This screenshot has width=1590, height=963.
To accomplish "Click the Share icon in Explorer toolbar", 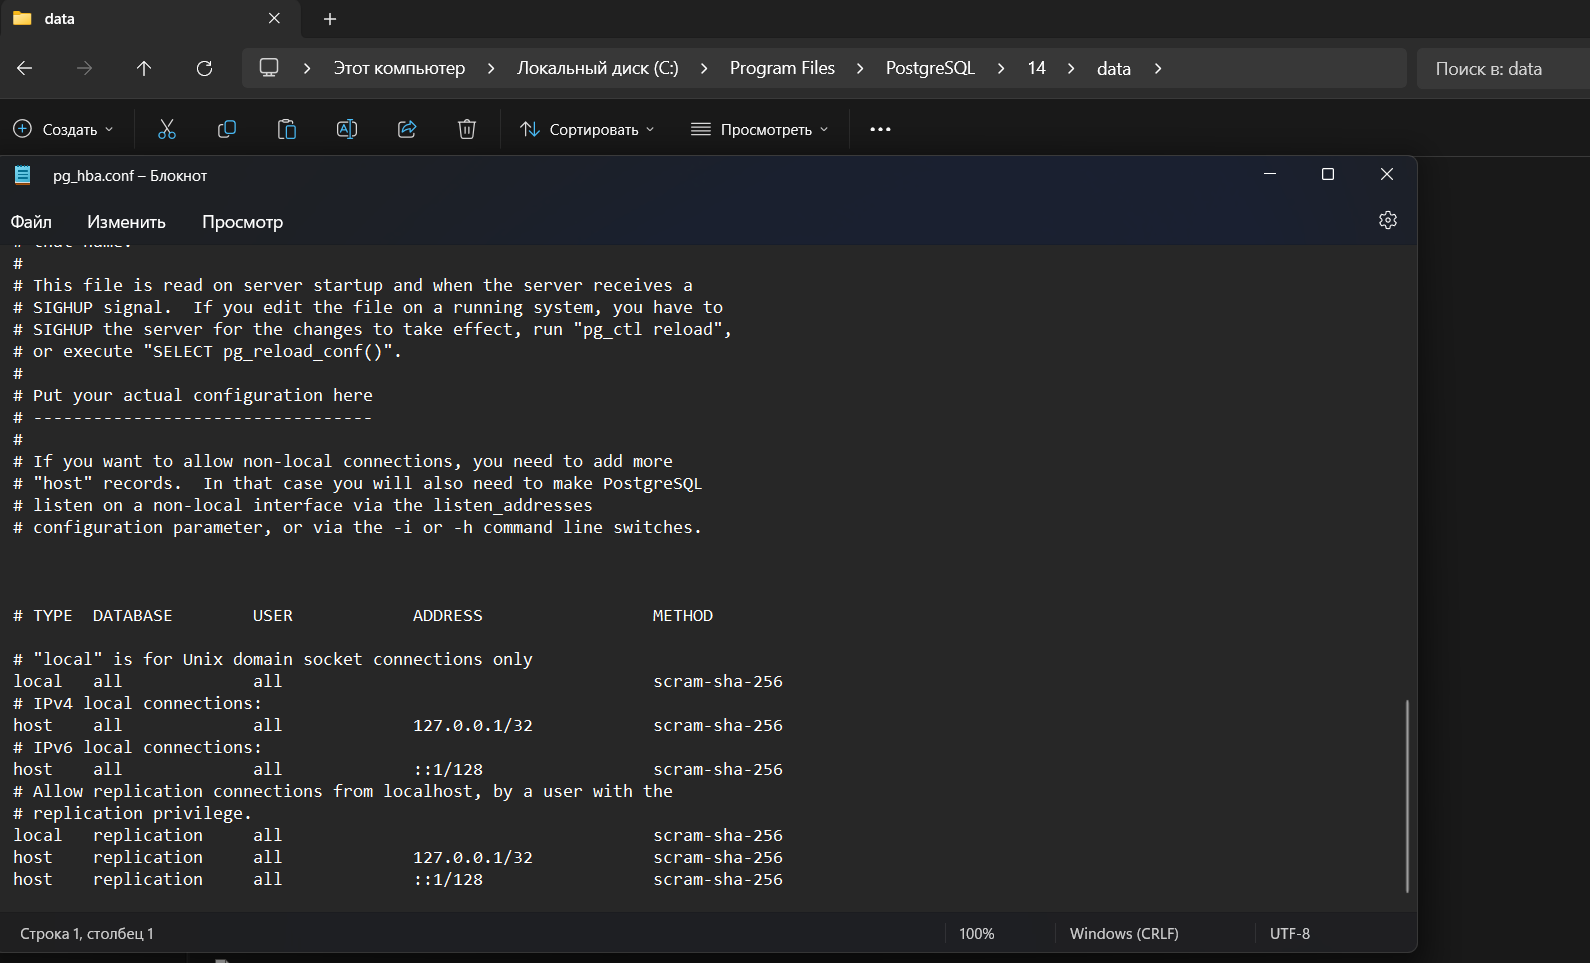I will [x=407, y=129].
